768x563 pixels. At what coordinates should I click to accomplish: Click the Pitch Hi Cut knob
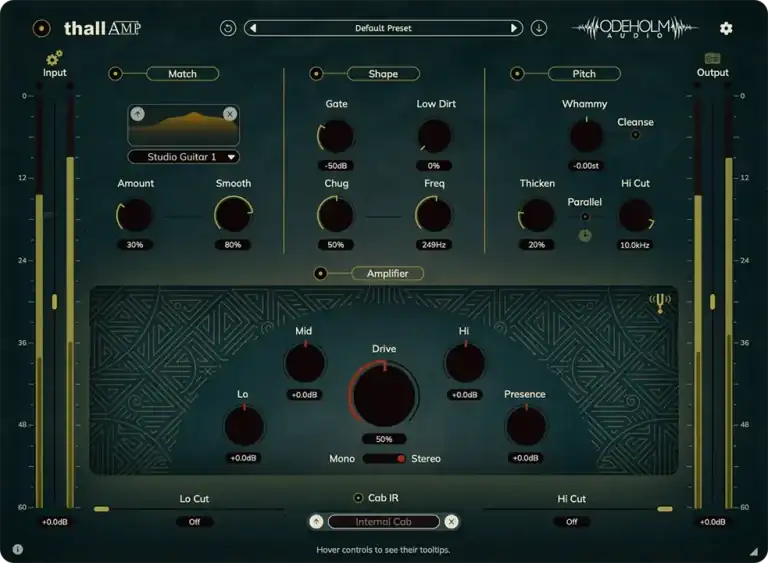(x=636, y=215)
